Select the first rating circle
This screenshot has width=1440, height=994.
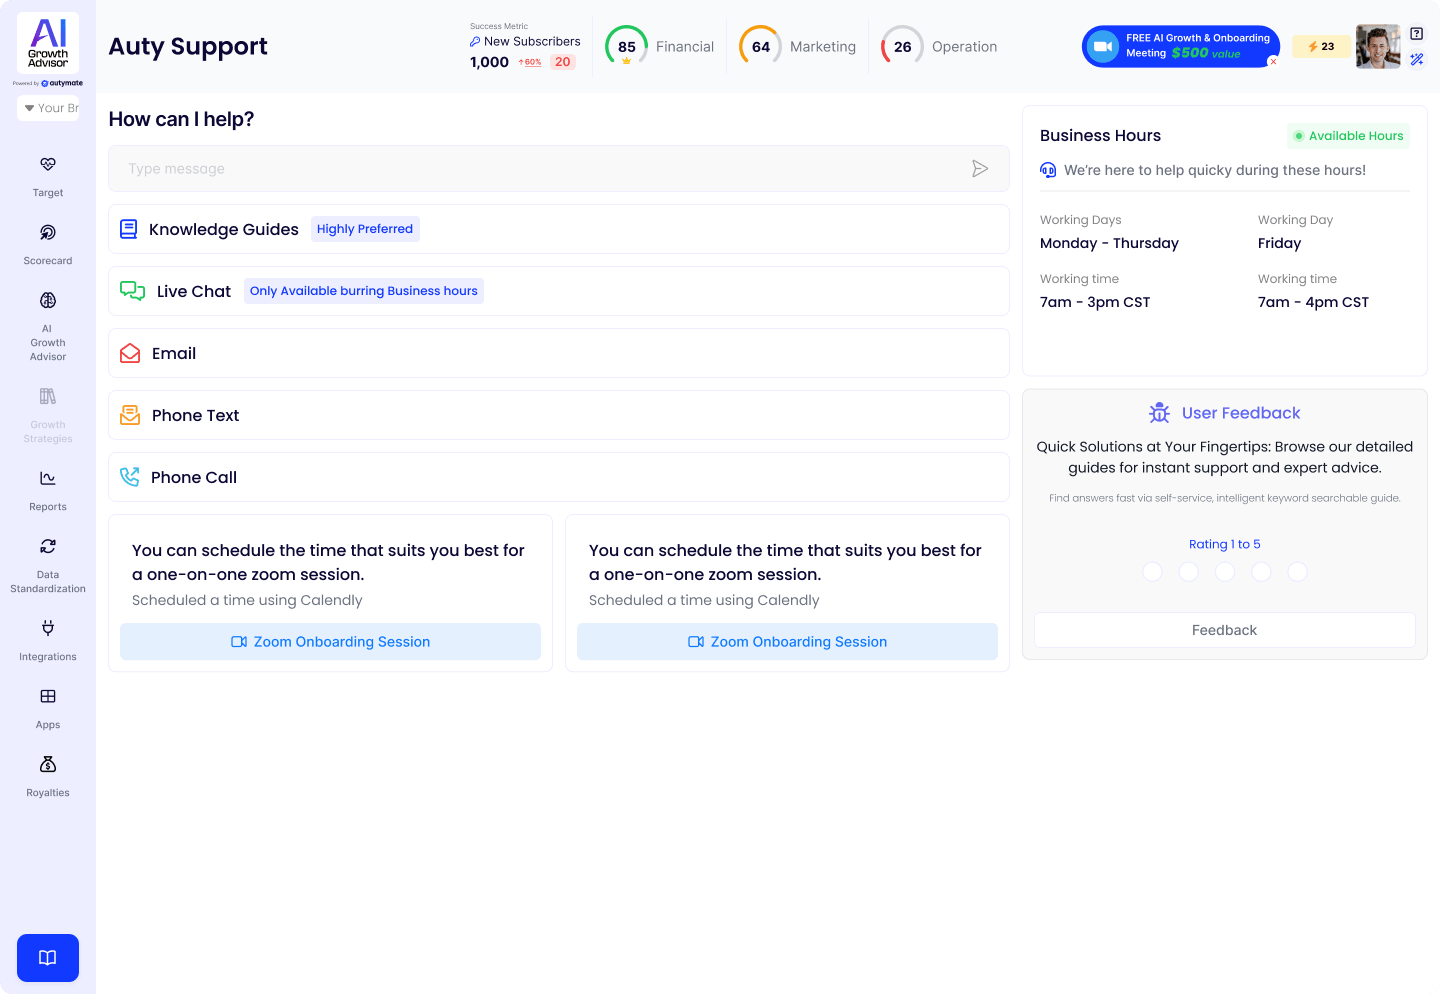click(1153, 572)
